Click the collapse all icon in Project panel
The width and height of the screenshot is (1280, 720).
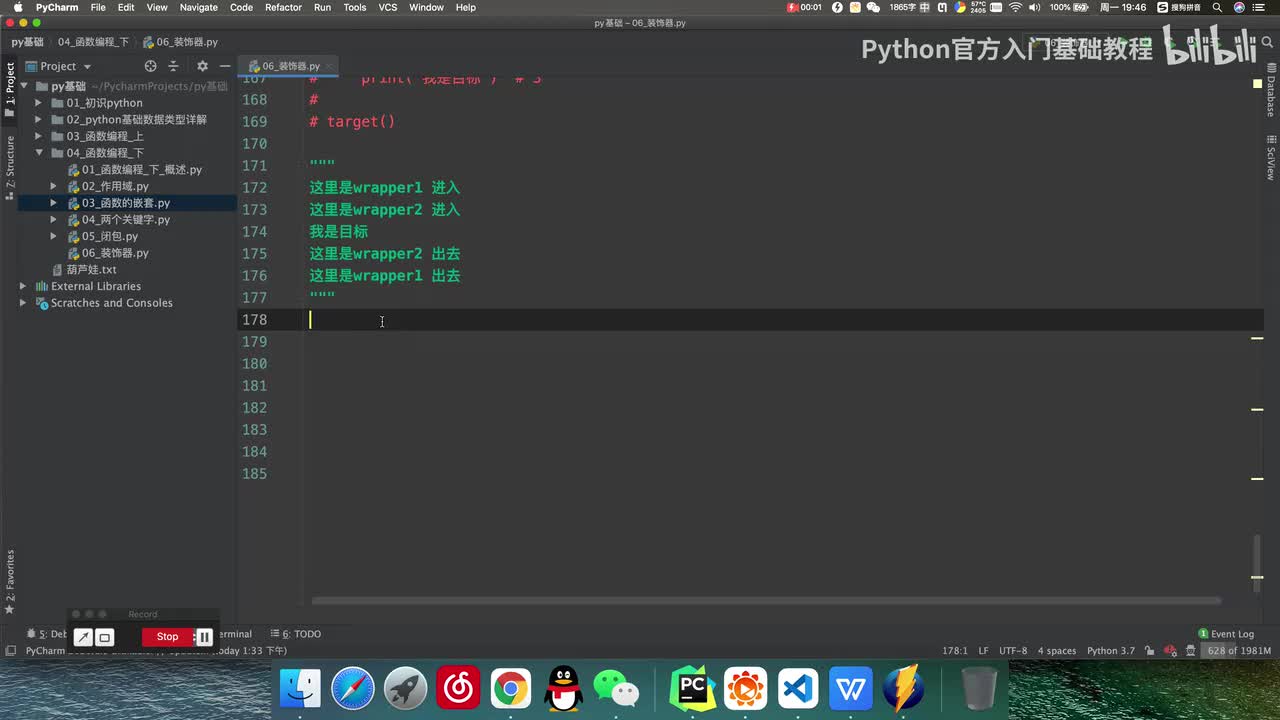[x=173, y=66]
